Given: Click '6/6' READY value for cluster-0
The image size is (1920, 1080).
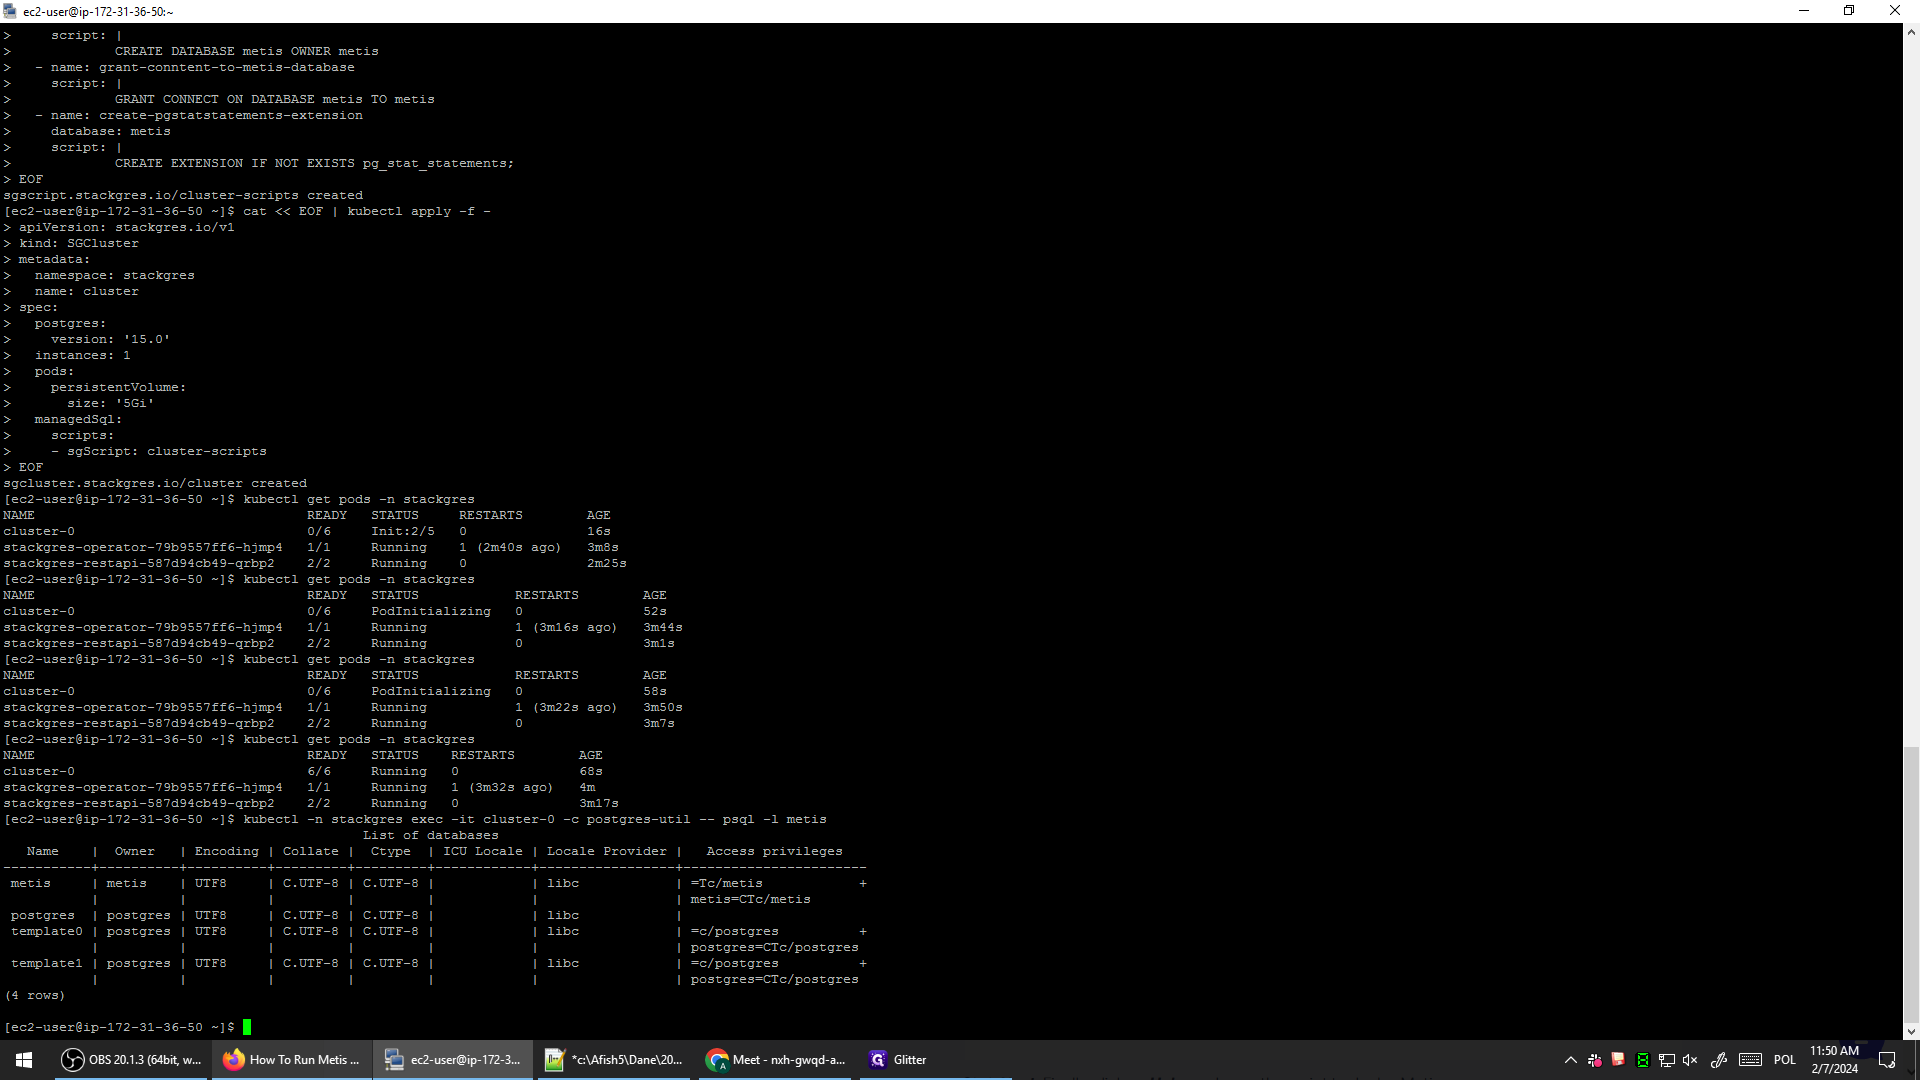Looking at the screenshot, I should point(319,771).
